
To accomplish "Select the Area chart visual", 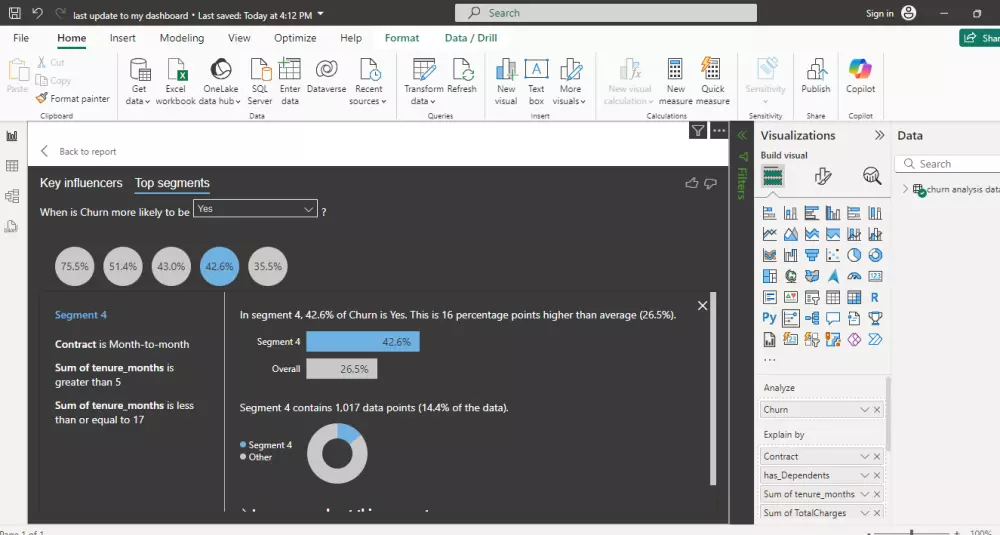I will 791,235.
